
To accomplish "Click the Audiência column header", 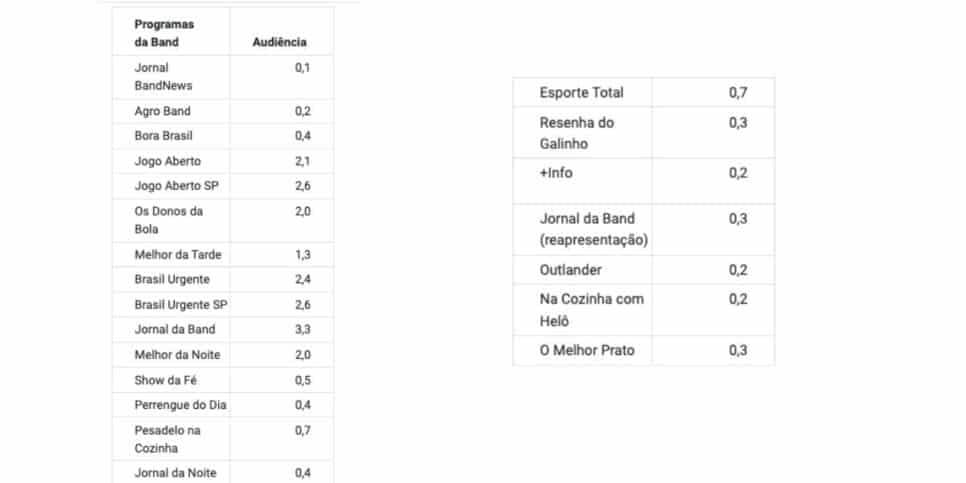I will click(x=279, y=43).
